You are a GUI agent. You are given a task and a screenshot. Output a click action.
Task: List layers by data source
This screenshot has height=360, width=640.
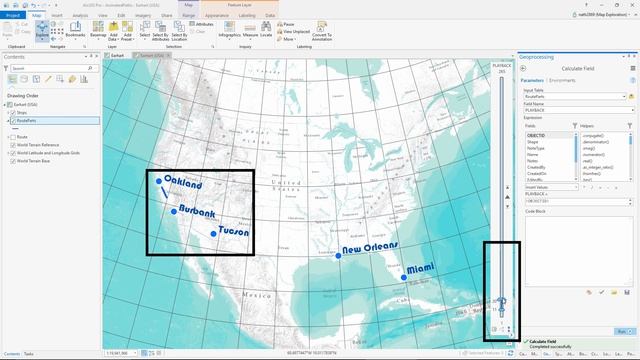[x=24, y=79]
